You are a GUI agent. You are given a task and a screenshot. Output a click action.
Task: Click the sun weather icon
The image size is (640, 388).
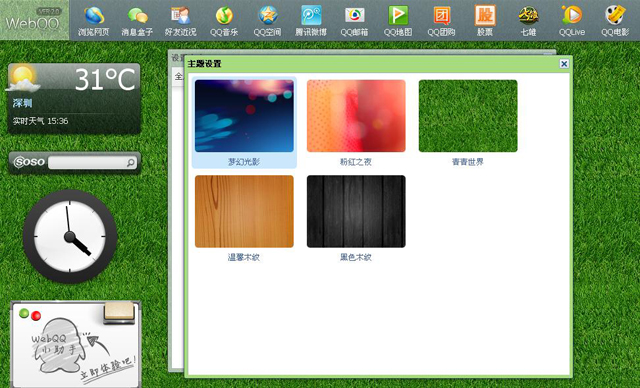(x=23, y=78)
